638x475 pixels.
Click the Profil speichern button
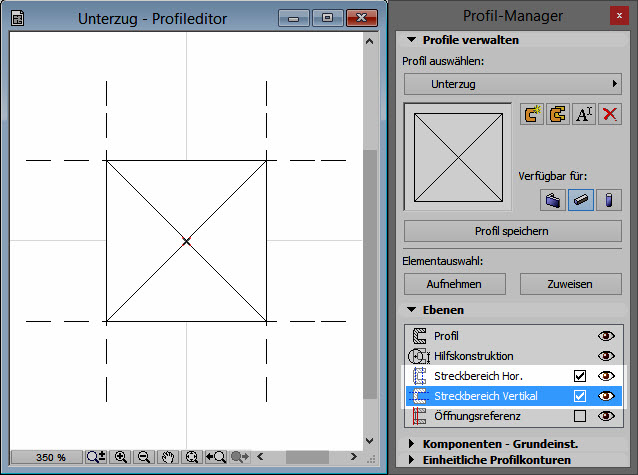tap(513, 231)
